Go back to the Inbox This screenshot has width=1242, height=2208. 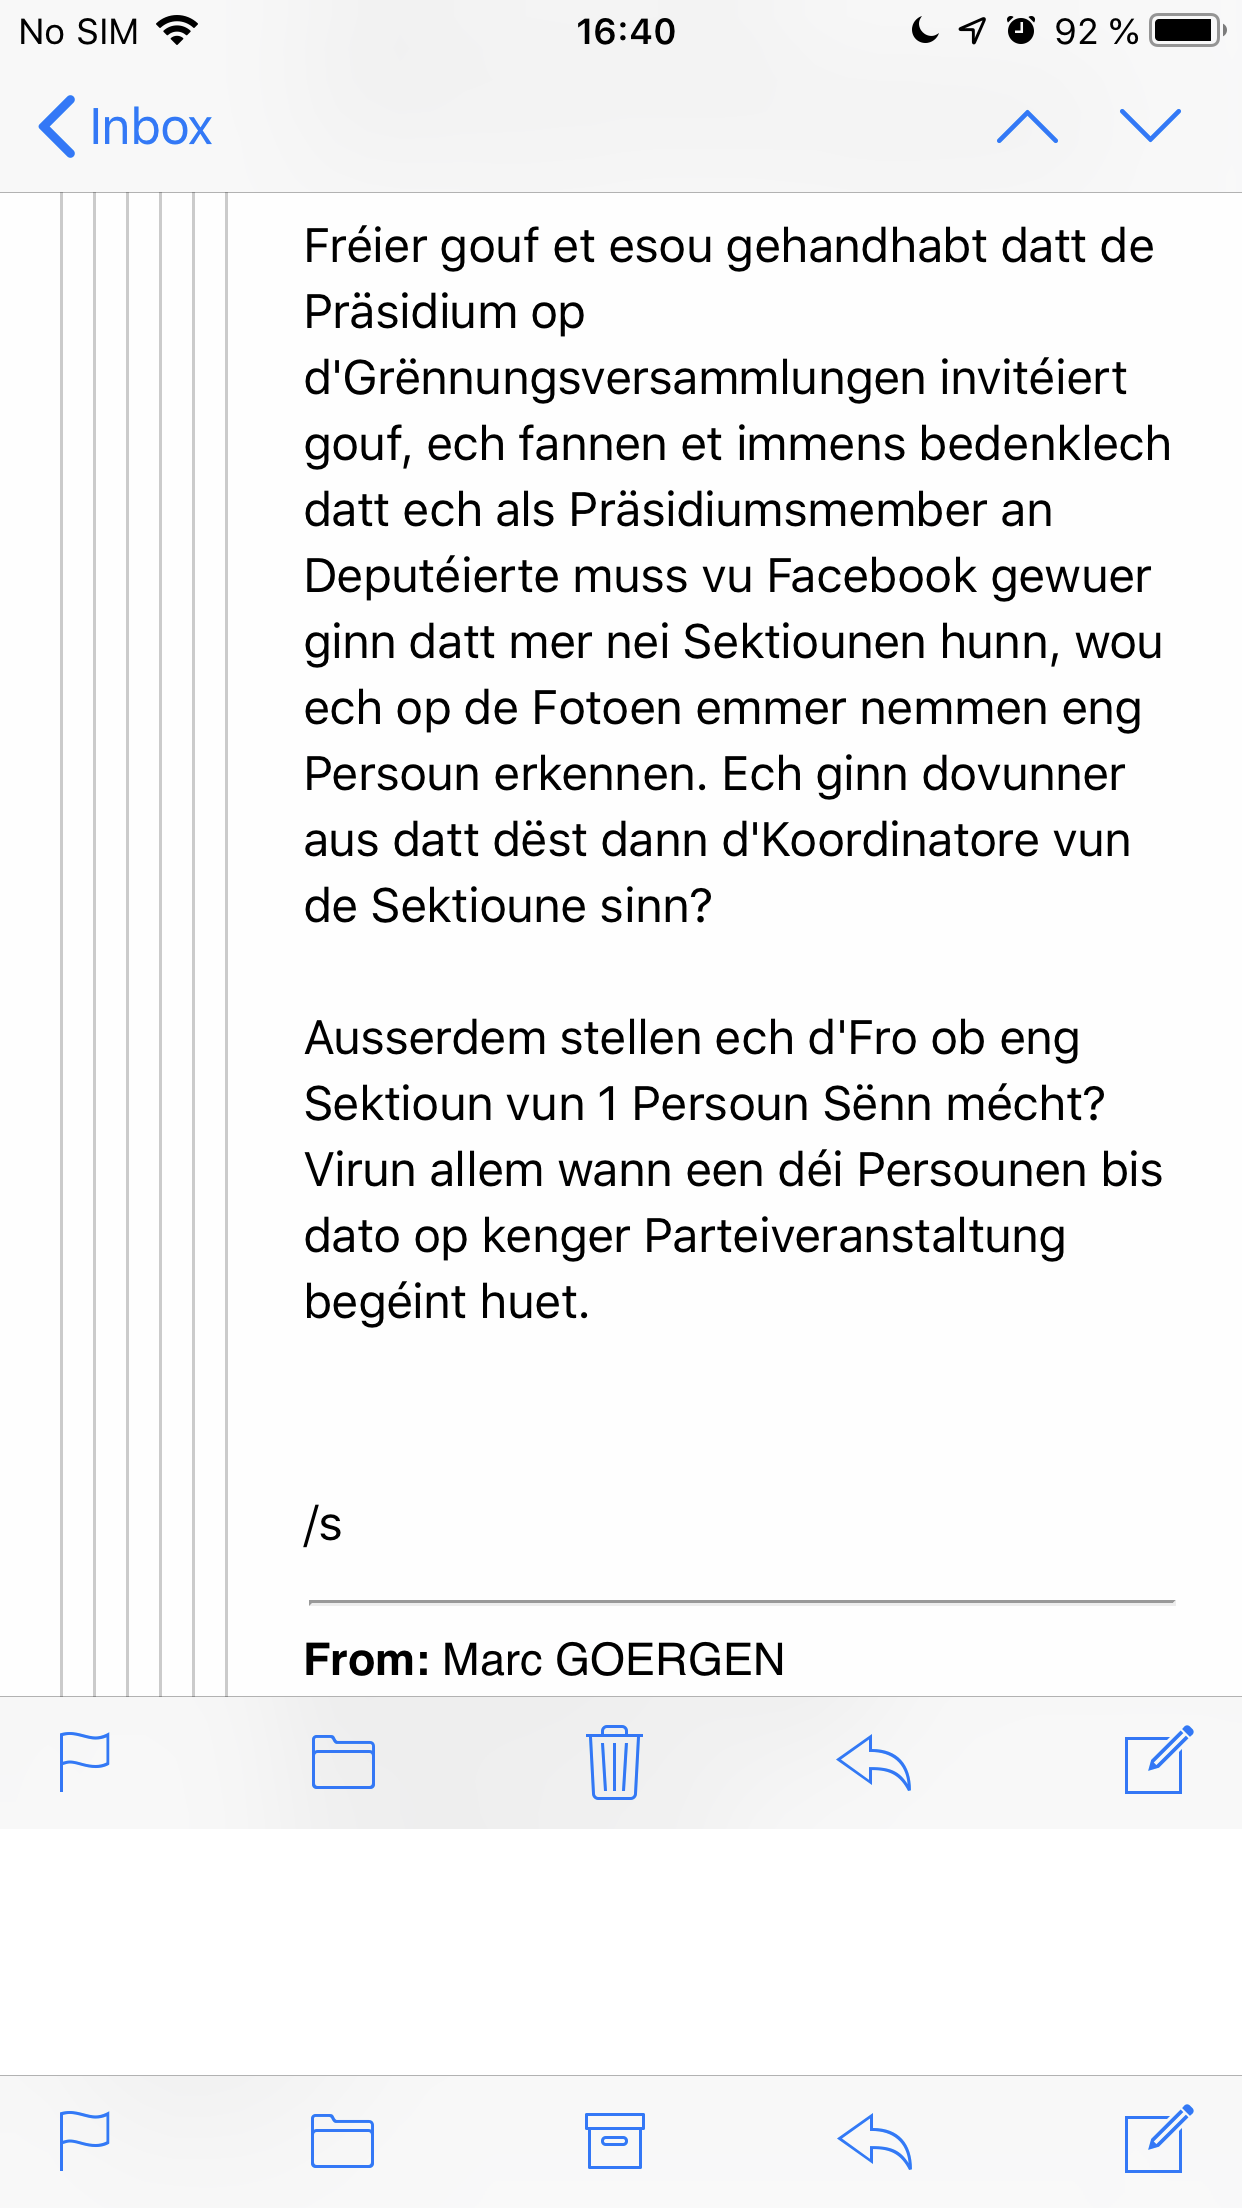[x=126, y=127]
